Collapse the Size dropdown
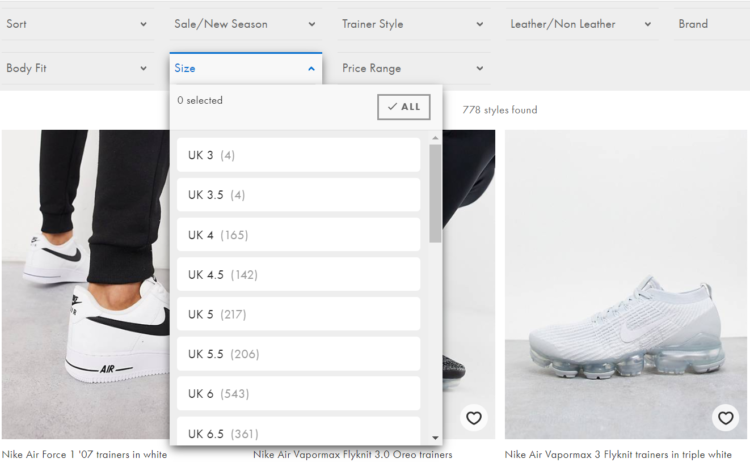750x467 pixels. pos(245,68)
